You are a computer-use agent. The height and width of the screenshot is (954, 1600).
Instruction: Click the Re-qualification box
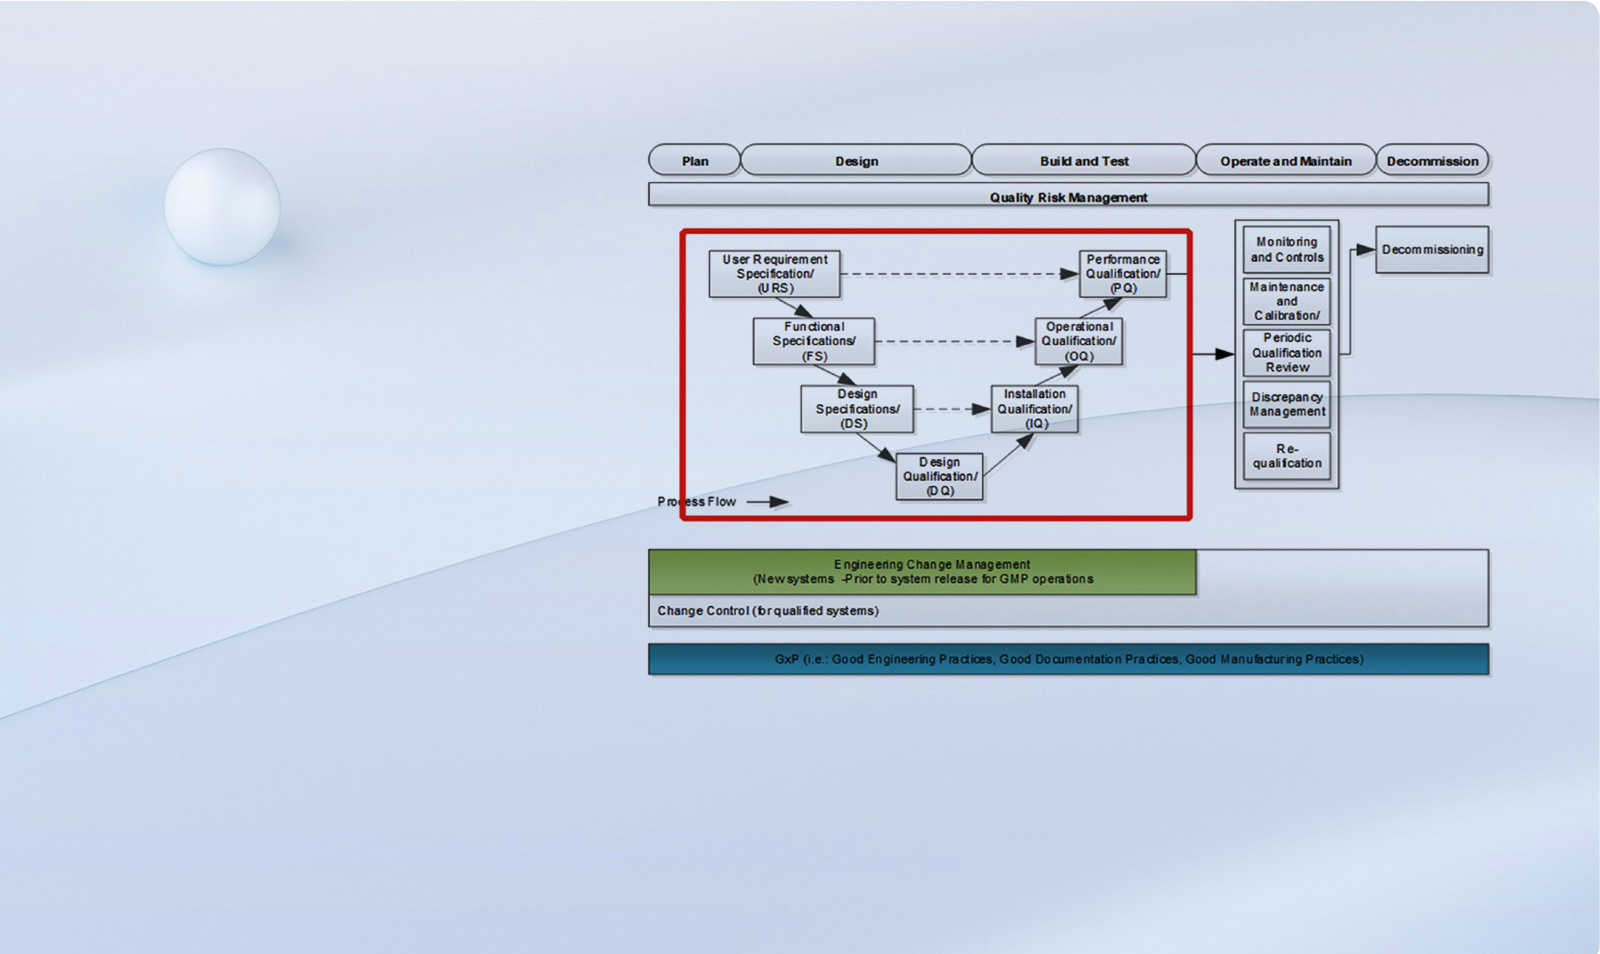(x=1287, y=456)
